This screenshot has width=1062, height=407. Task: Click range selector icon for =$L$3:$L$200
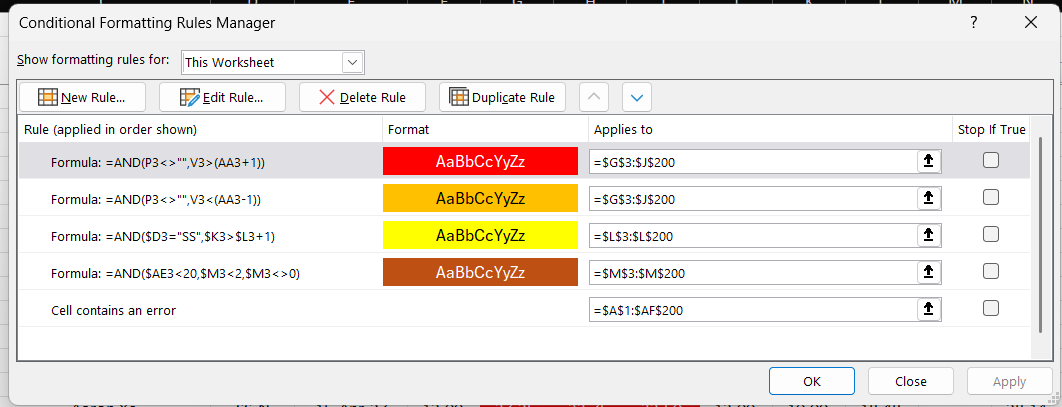point(929,236)
